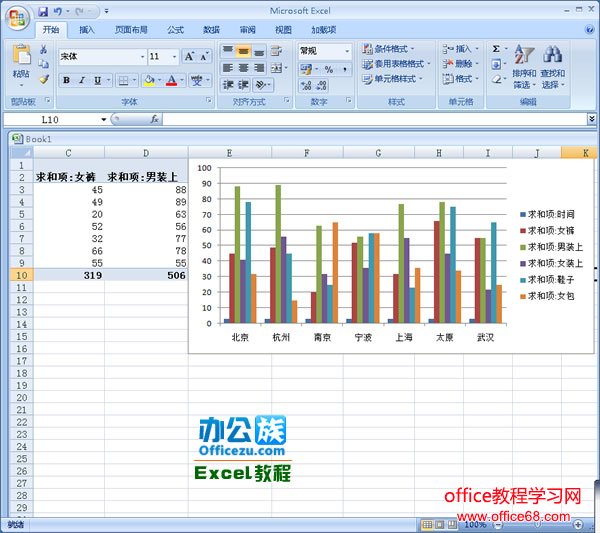Viewport: 600px width, 533px height.
Task: Switch to the 页面布局 tab
Action: pyautogui.click(x=131, y=30)
